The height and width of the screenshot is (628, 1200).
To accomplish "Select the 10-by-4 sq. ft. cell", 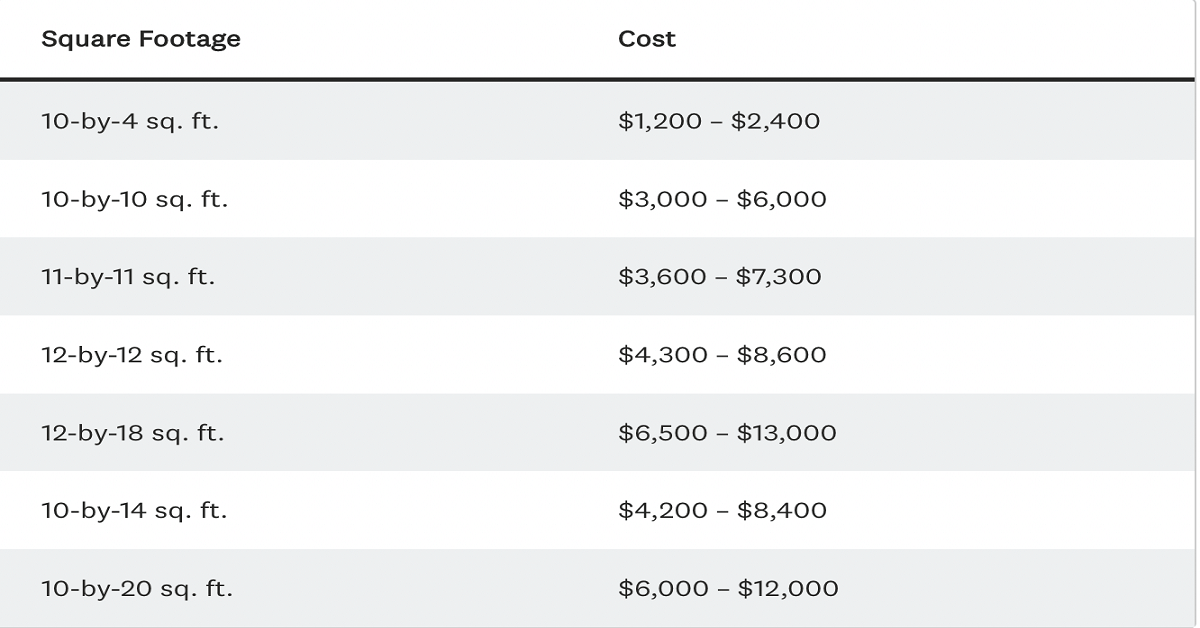I will (130, 121).
